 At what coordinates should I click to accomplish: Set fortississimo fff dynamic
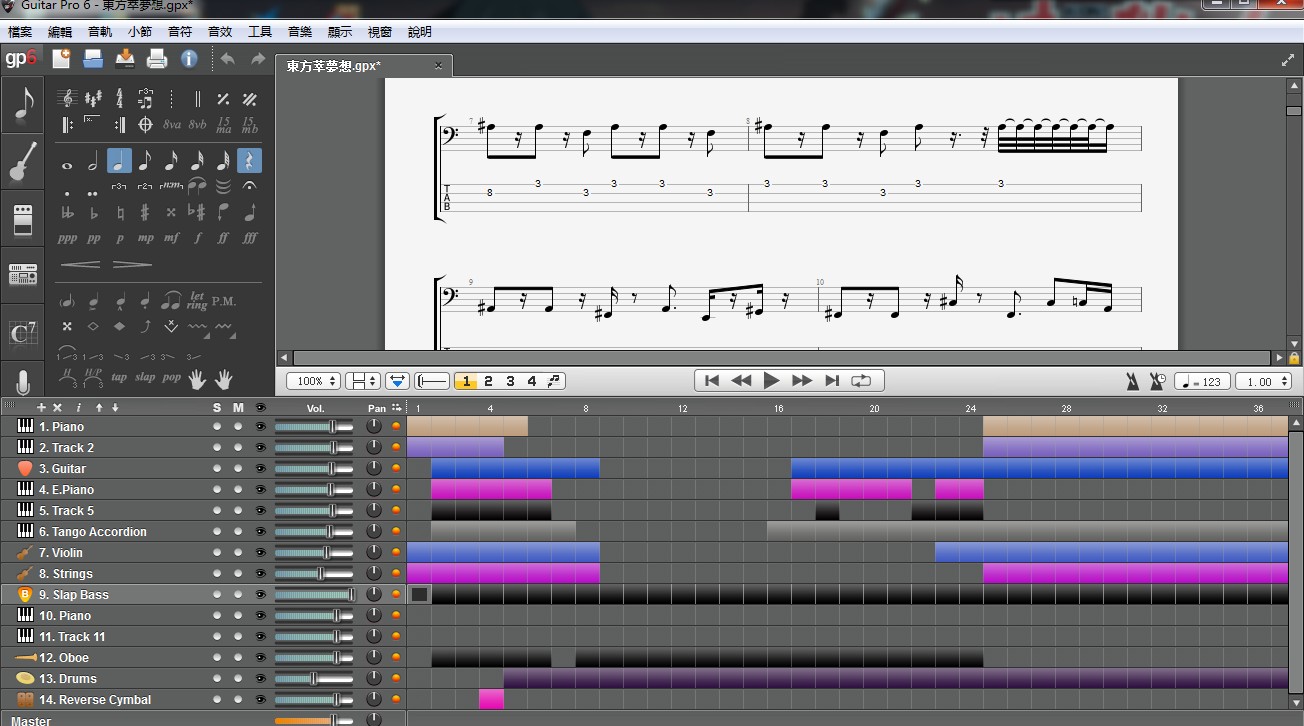pos(249,238)
